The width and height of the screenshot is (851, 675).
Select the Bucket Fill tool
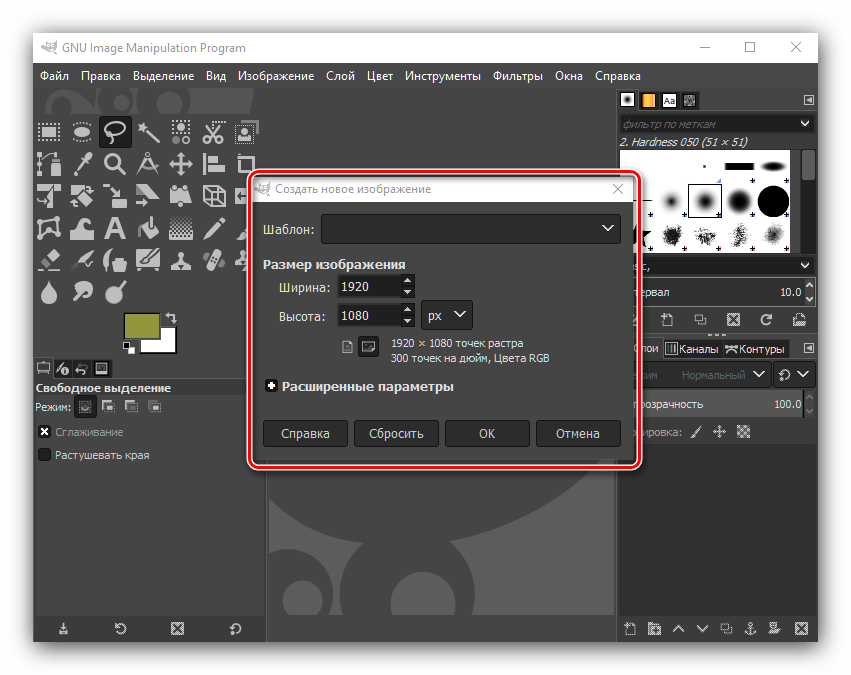tap(148, 228)
